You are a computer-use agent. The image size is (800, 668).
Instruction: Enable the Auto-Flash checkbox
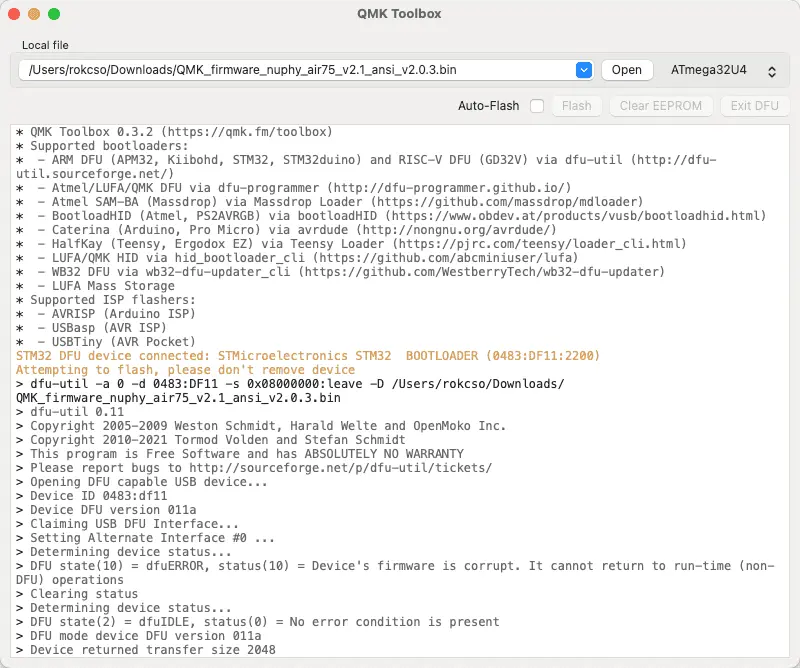coord(537,106)
